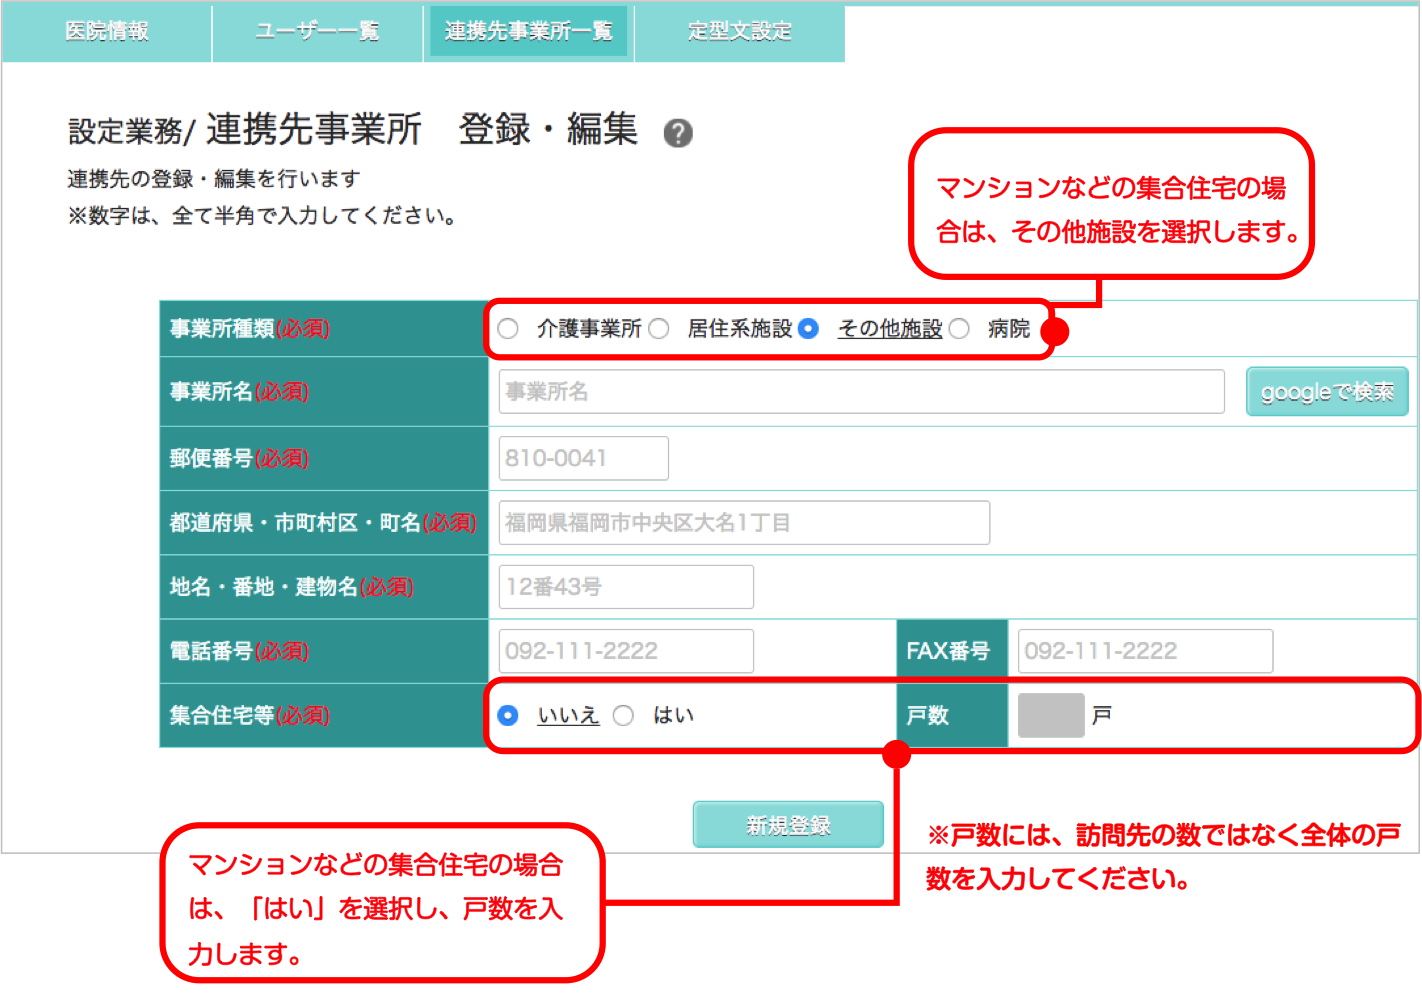Screen dimensions: 1422x995
Task: Focus the 地名・番地・建物名 input field
Action: coord(626,587)
